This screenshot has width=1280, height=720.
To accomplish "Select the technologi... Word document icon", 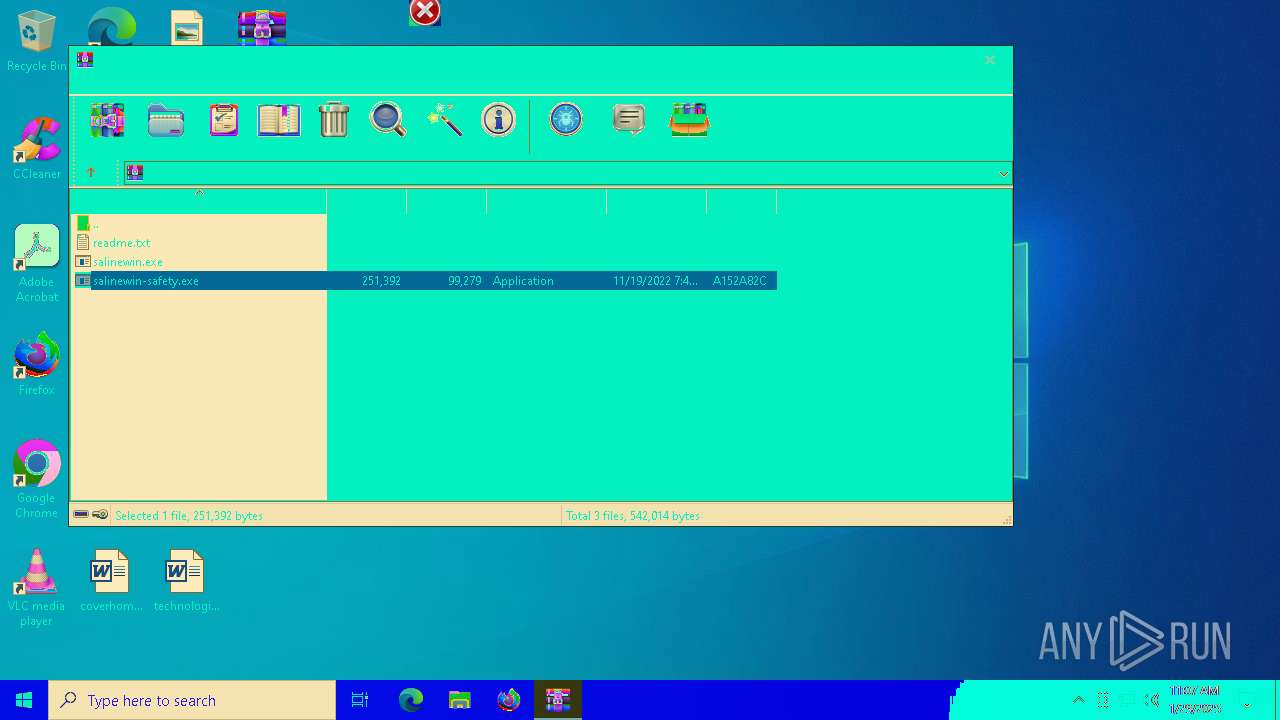I will [186, 580].
